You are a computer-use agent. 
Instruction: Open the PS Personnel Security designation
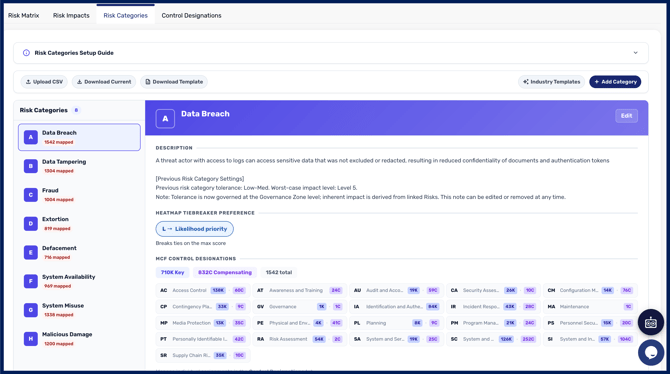(591, 323)
